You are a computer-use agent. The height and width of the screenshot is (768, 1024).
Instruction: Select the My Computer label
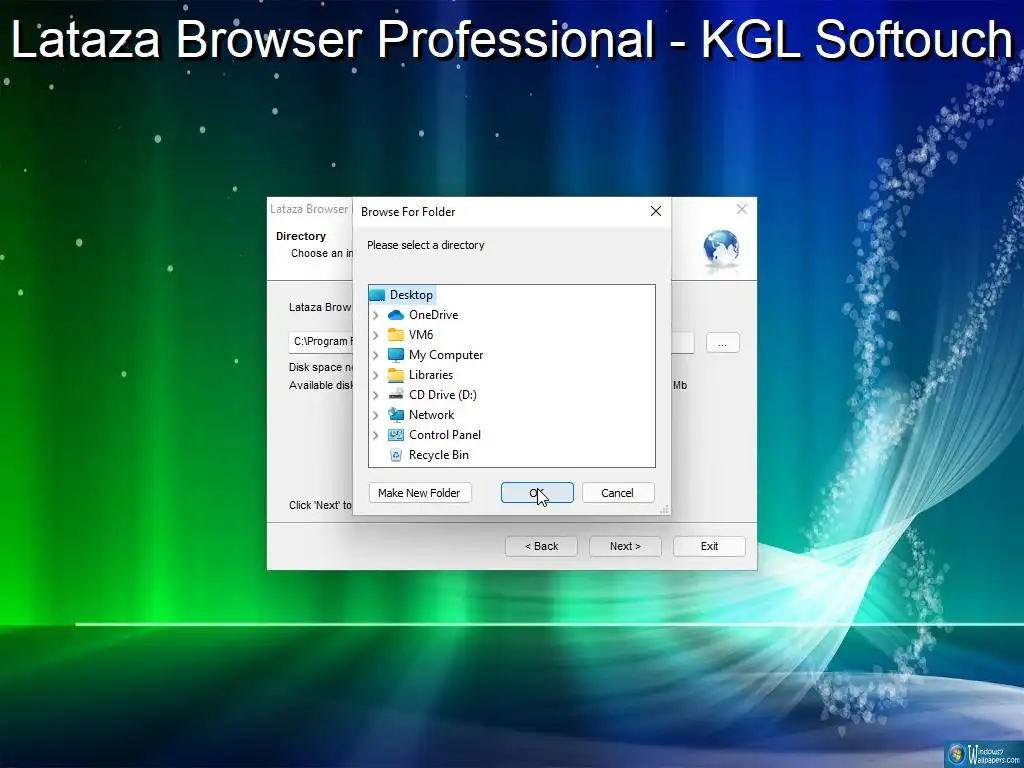pyautogui.click(x=446, y=355)
